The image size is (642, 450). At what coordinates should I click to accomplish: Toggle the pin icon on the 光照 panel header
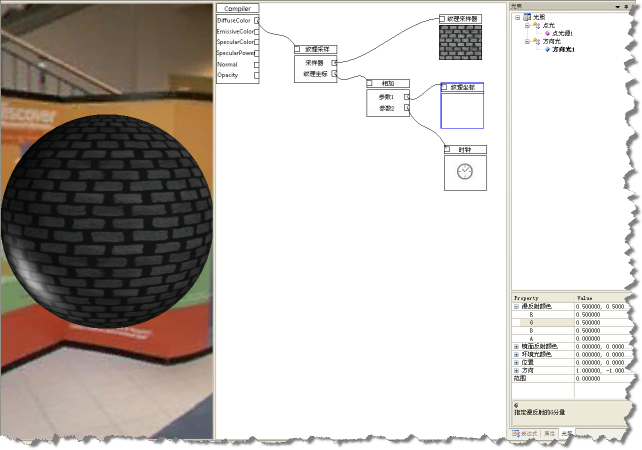(626, 7)
